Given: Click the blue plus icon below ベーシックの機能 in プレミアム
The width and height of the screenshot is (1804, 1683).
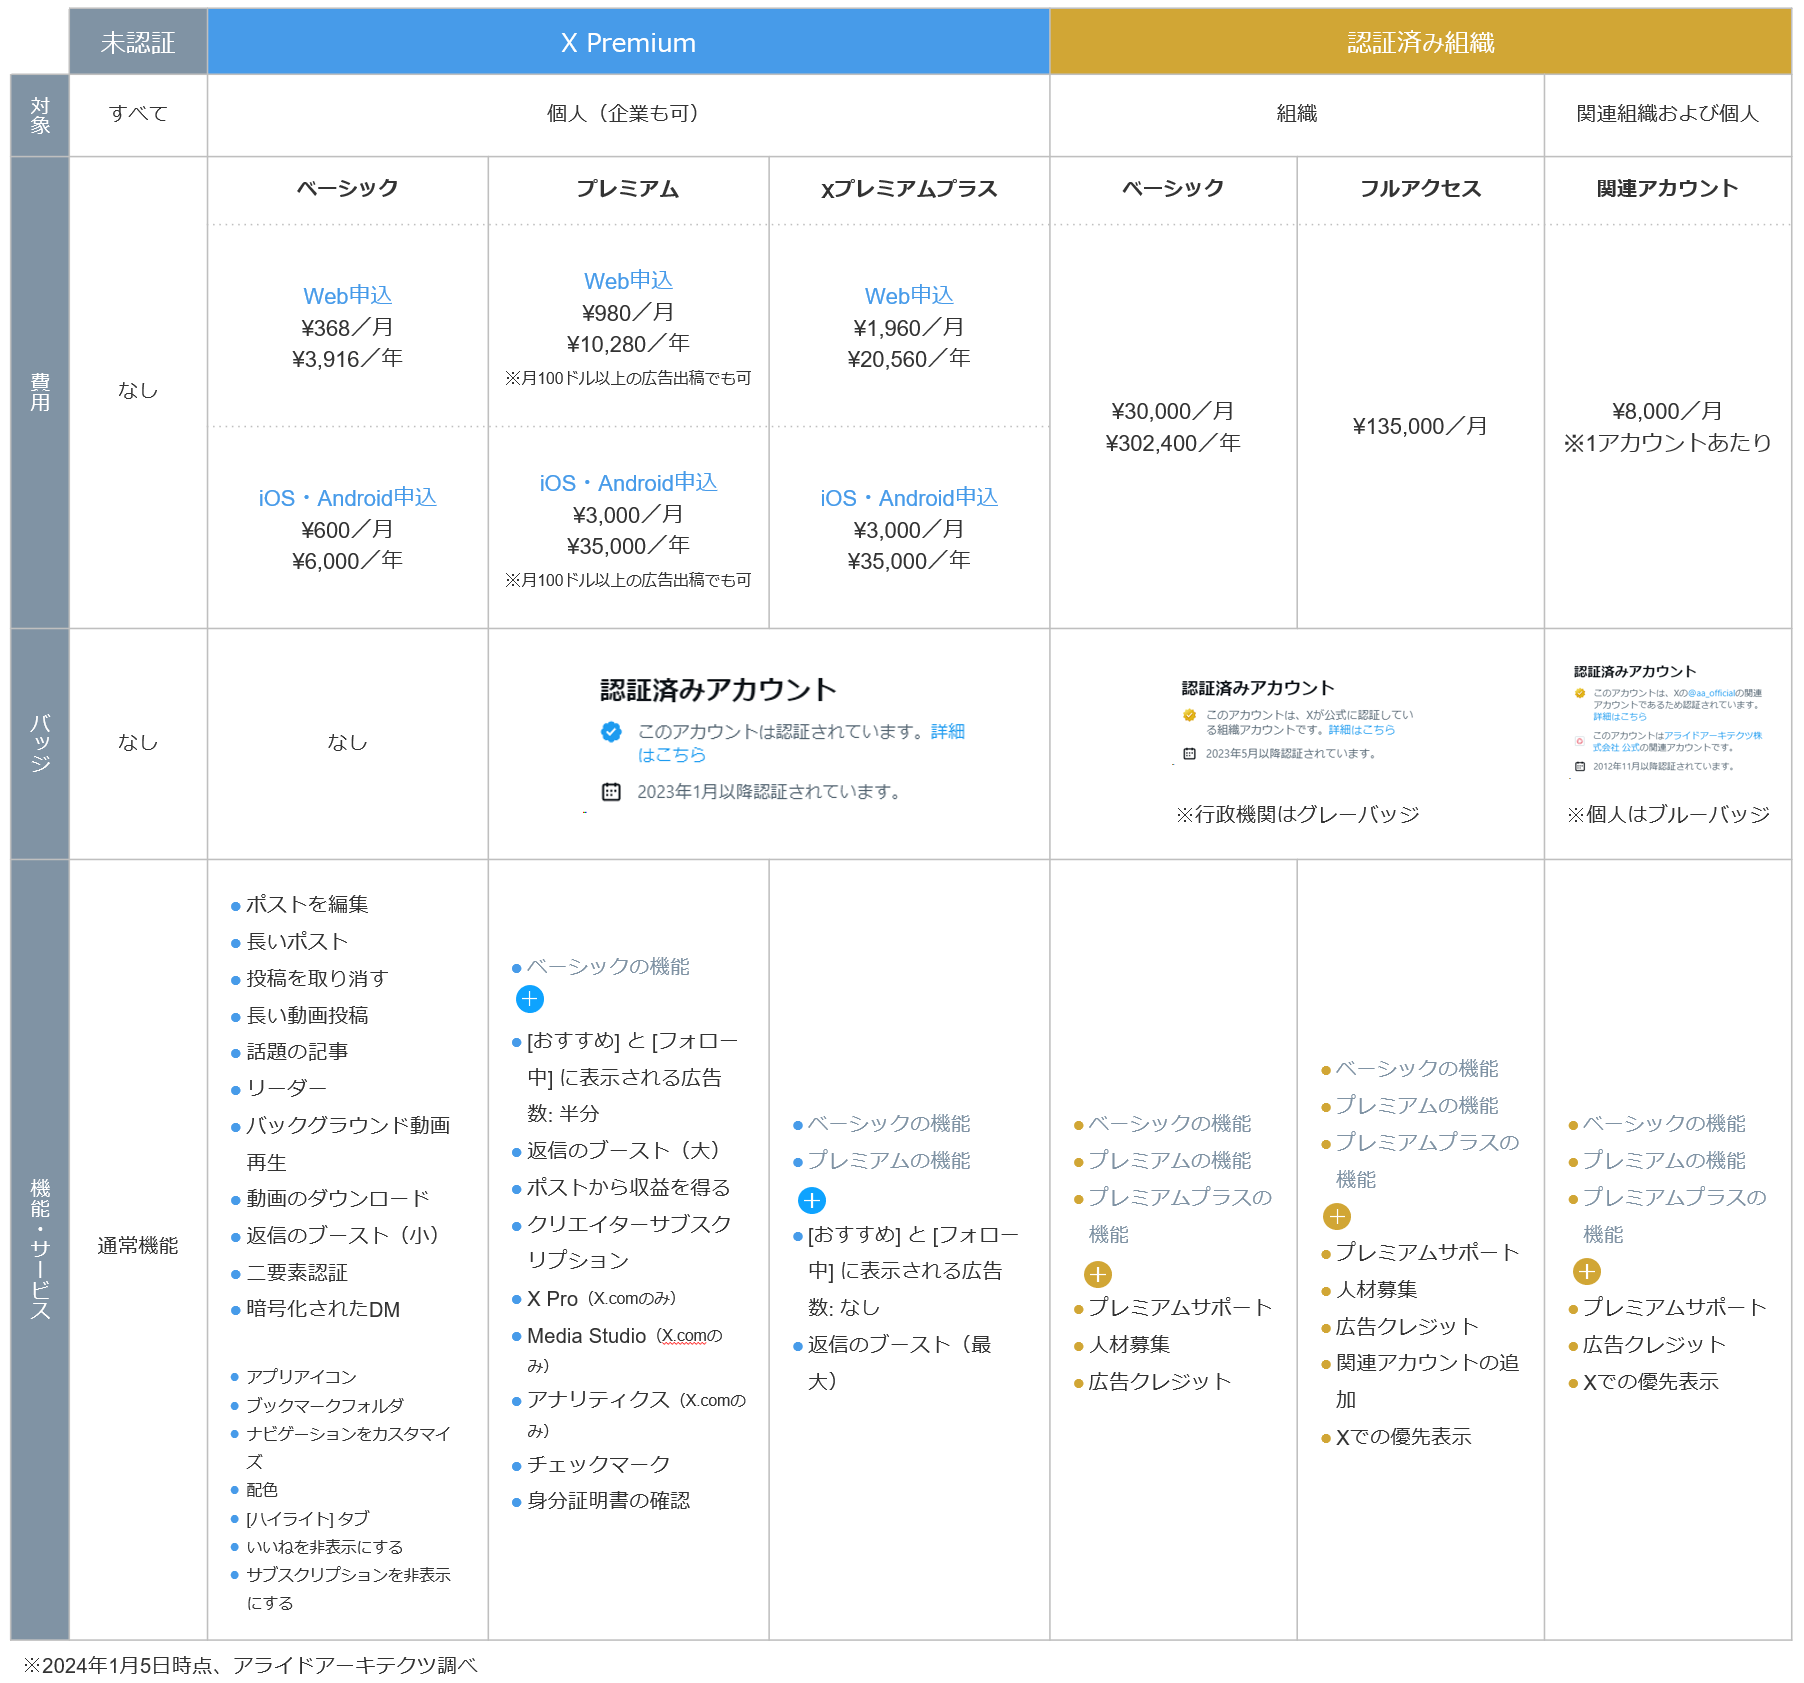Looking at the screenshot, I should [531, 999].
